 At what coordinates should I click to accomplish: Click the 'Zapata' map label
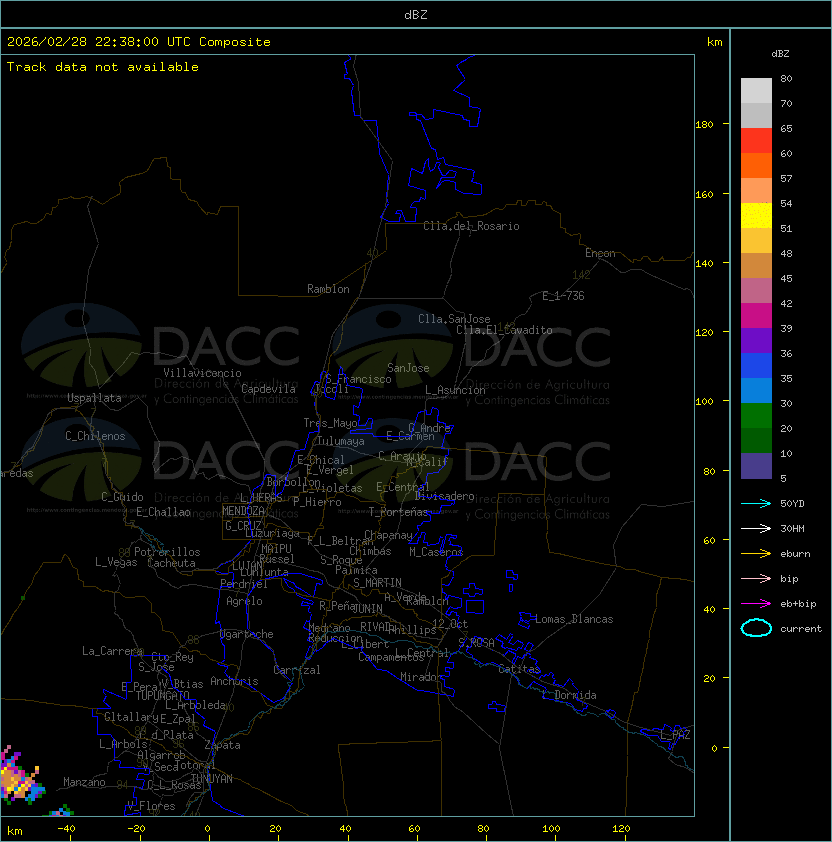click(x=222, y=745)
